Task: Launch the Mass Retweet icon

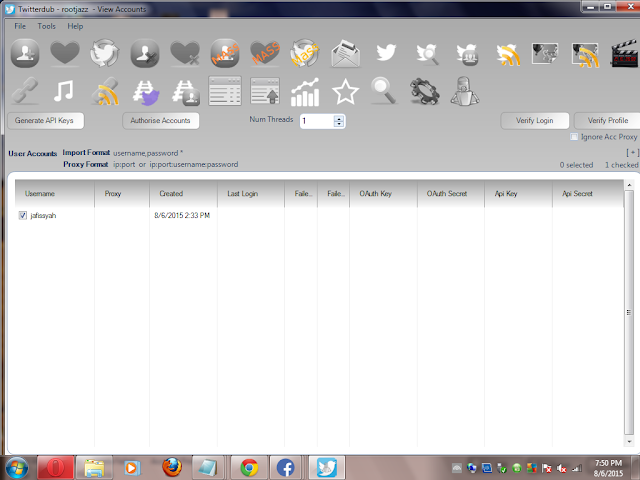Action: coord(305,53)
